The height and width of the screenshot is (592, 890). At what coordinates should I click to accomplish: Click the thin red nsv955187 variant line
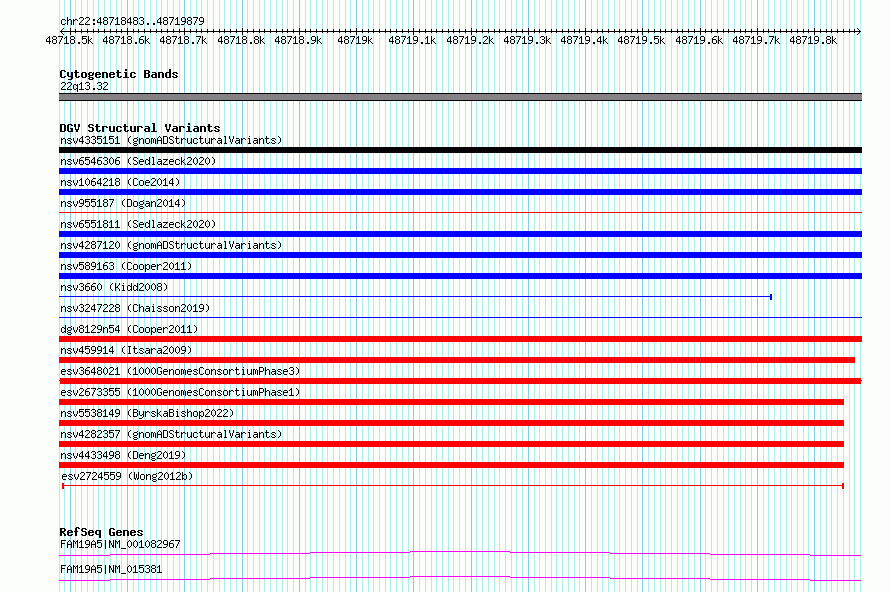pos(460,213)
